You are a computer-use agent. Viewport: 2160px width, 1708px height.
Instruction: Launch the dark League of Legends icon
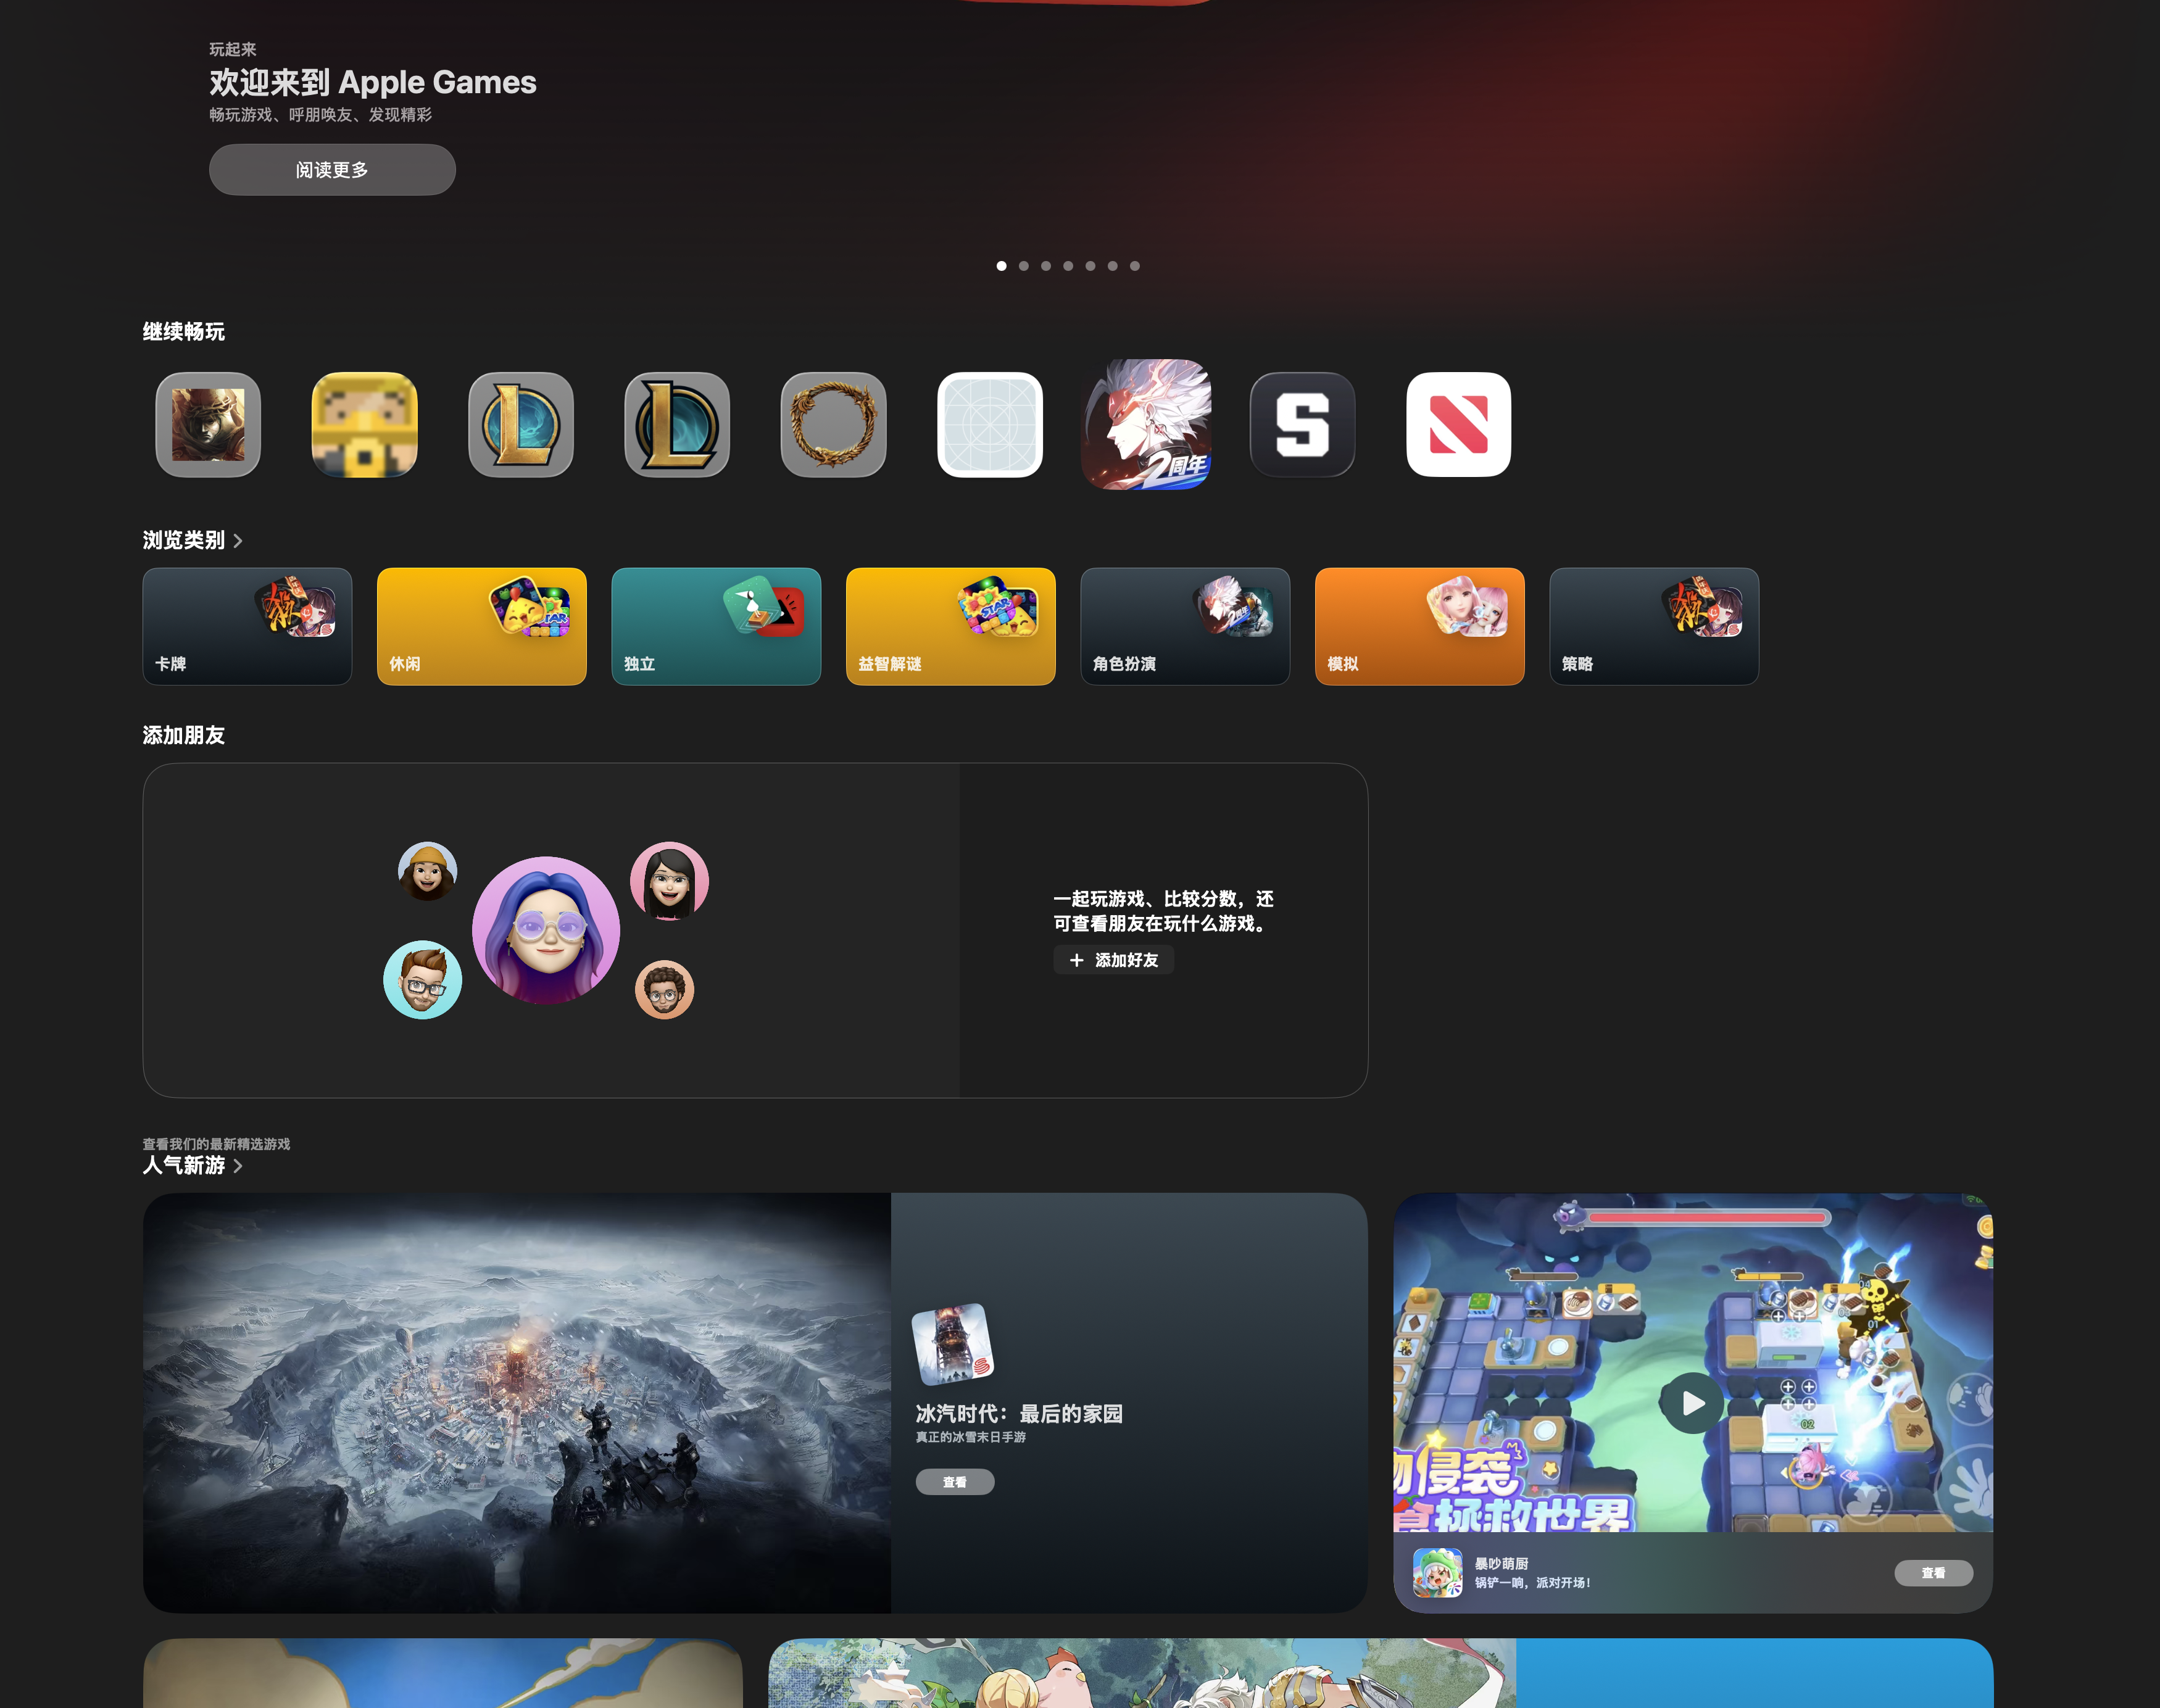pos(677,425)
